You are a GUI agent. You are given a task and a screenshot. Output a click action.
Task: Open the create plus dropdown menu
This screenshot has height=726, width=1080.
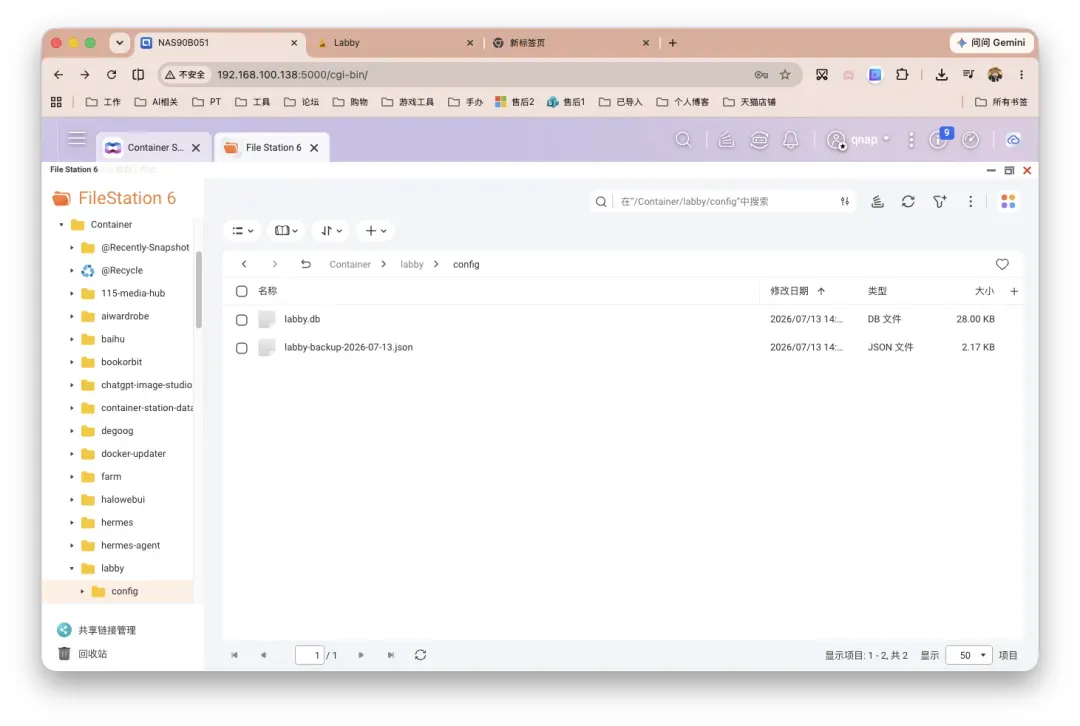pyautogui.click(x=375, y=231)
